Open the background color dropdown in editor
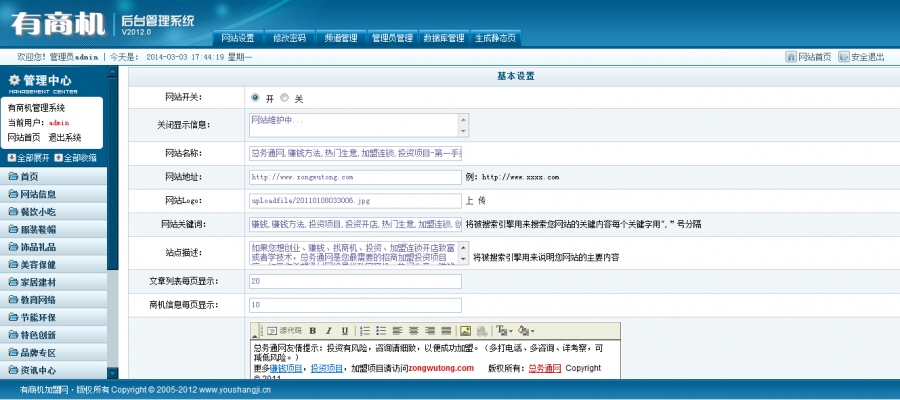Screen dimensions: 900x400 pos(526,331)
